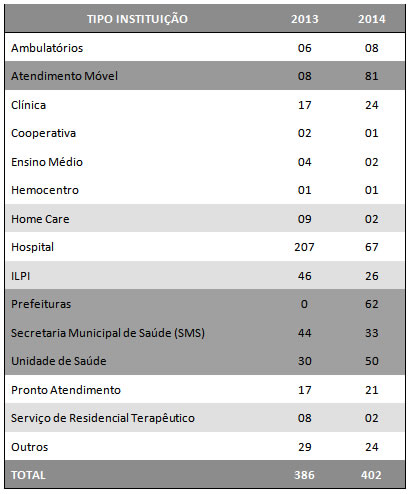Select the Pronto Atendimento row label
409x494 pixels.
point(66,390)
